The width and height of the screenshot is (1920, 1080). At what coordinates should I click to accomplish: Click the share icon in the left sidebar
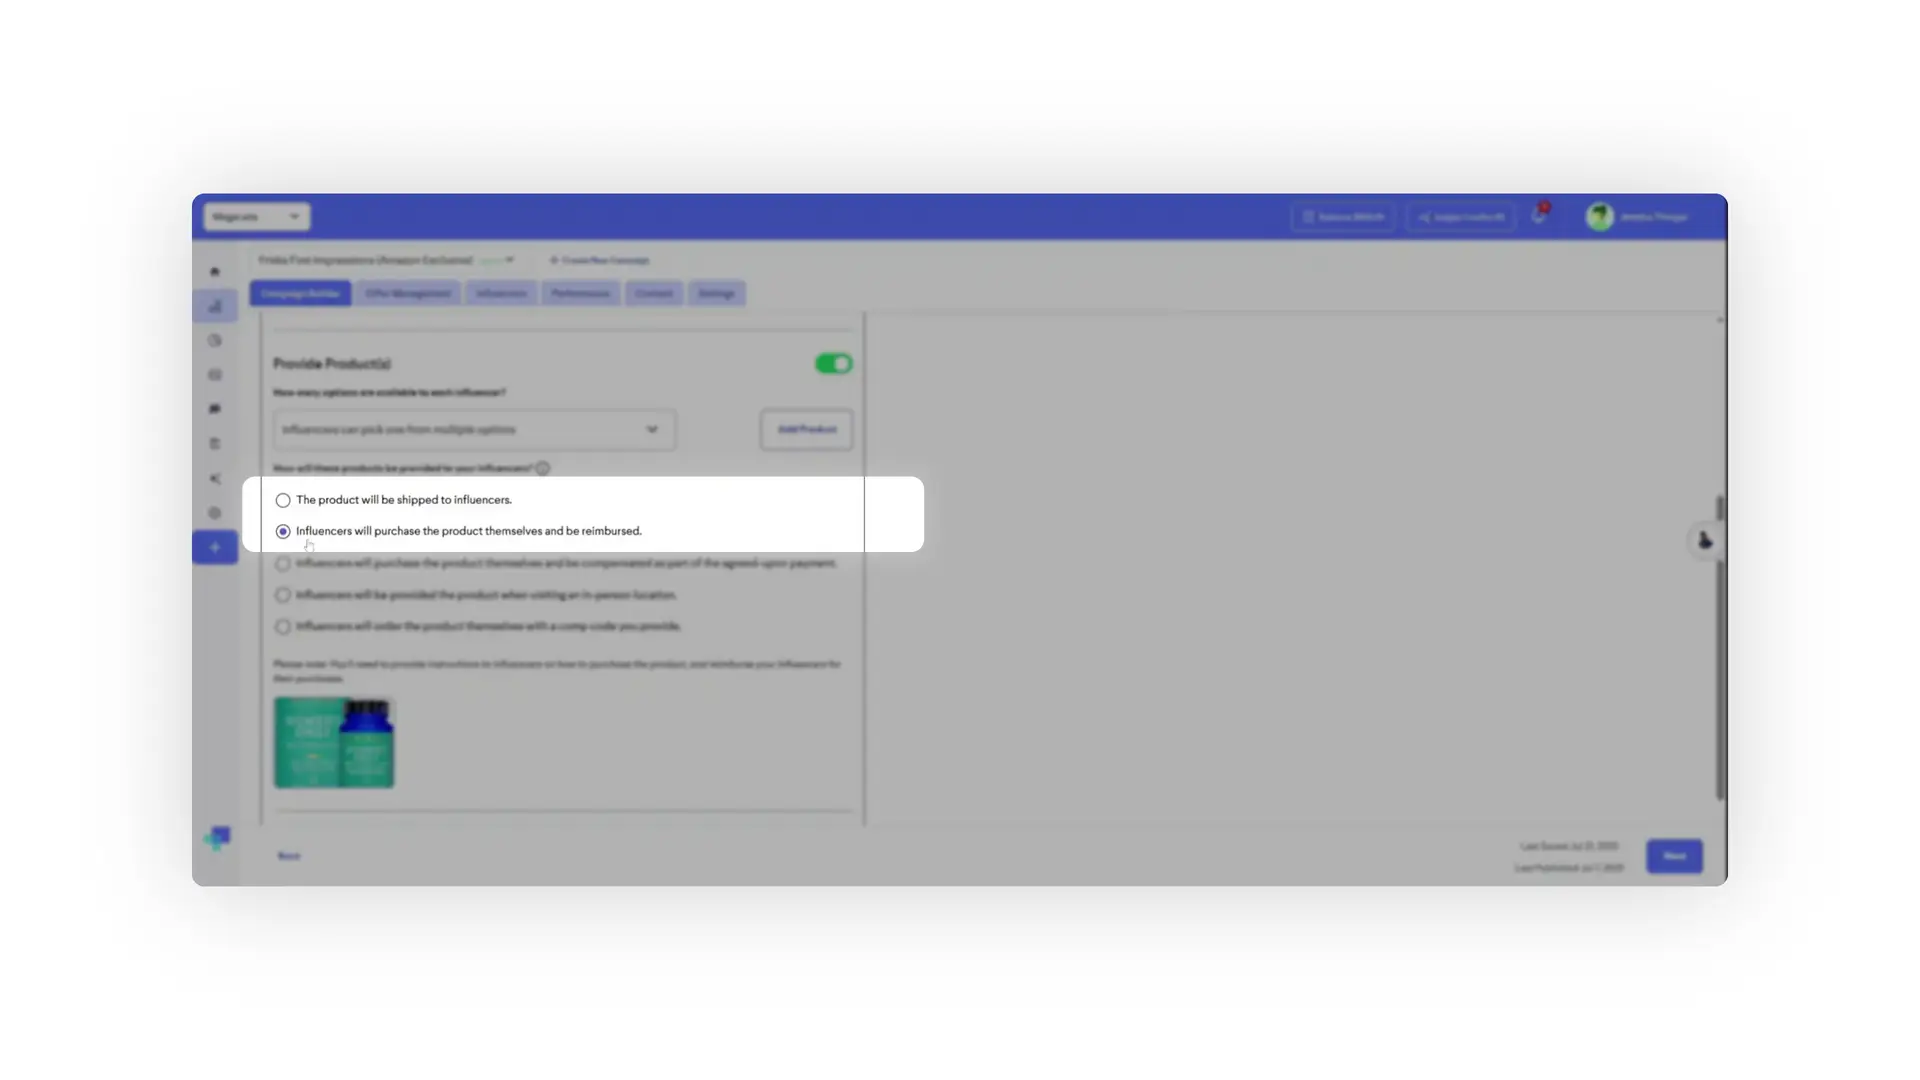click(x=215, y=478)
